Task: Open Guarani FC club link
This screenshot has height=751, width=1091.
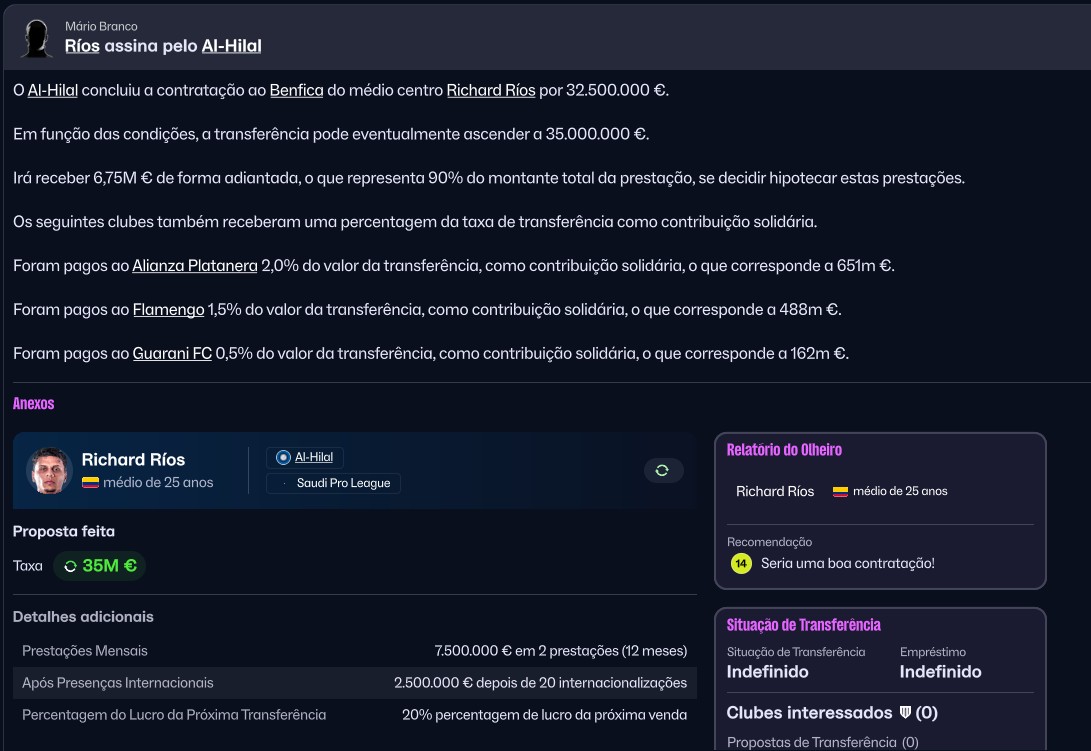Action: point(172,354)
